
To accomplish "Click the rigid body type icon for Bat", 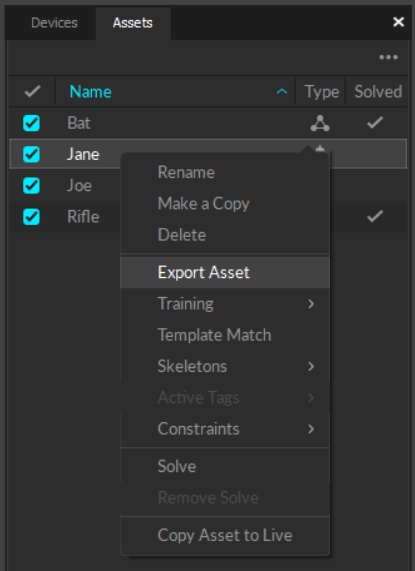I will (320, 123).
